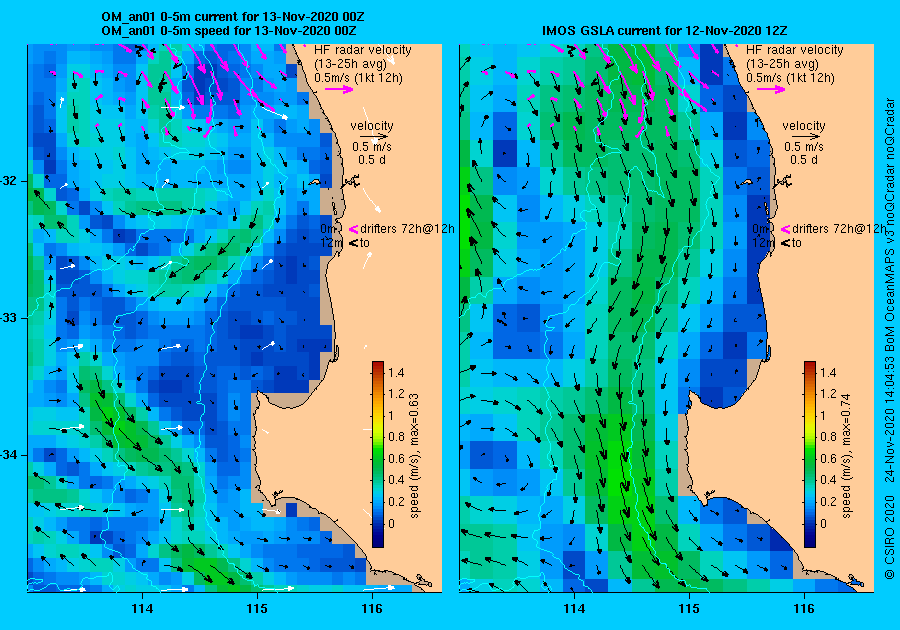Image resolution: width=900 pixels, height=630 pixels.
Task: Click longitude label 116 under left map
Action: coord(372,609)
